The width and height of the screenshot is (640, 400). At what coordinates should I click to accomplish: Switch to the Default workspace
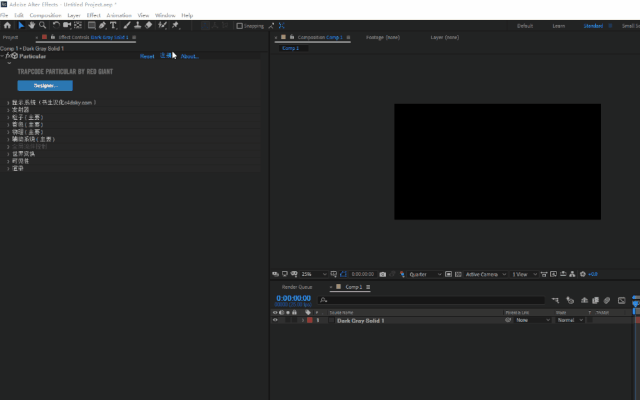pos(525,26)
